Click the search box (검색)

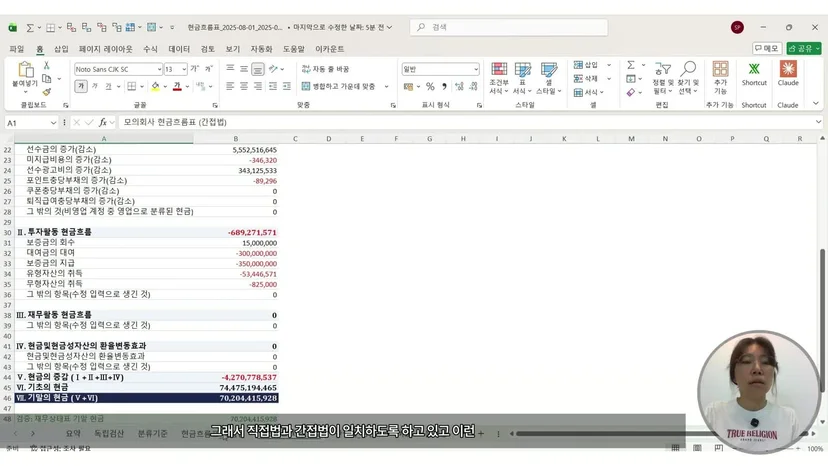tap(509, 27)
